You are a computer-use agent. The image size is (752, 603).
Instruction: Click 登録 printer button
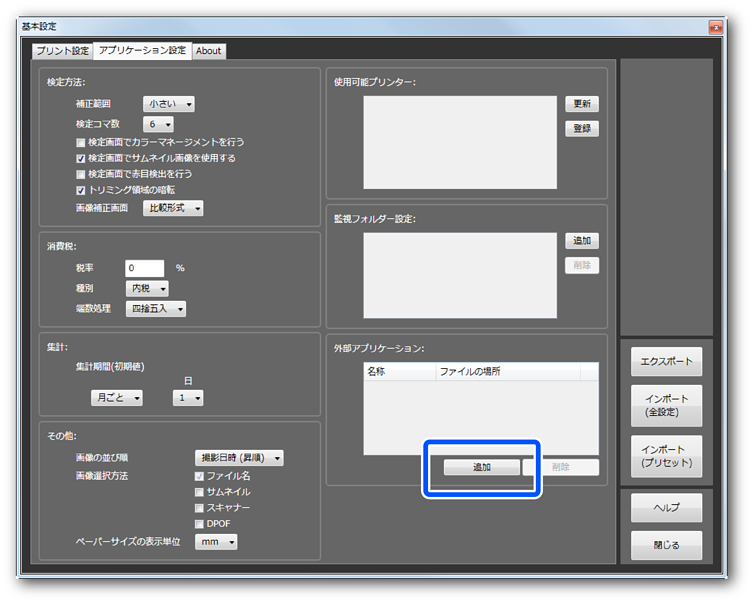coord(582,128)
